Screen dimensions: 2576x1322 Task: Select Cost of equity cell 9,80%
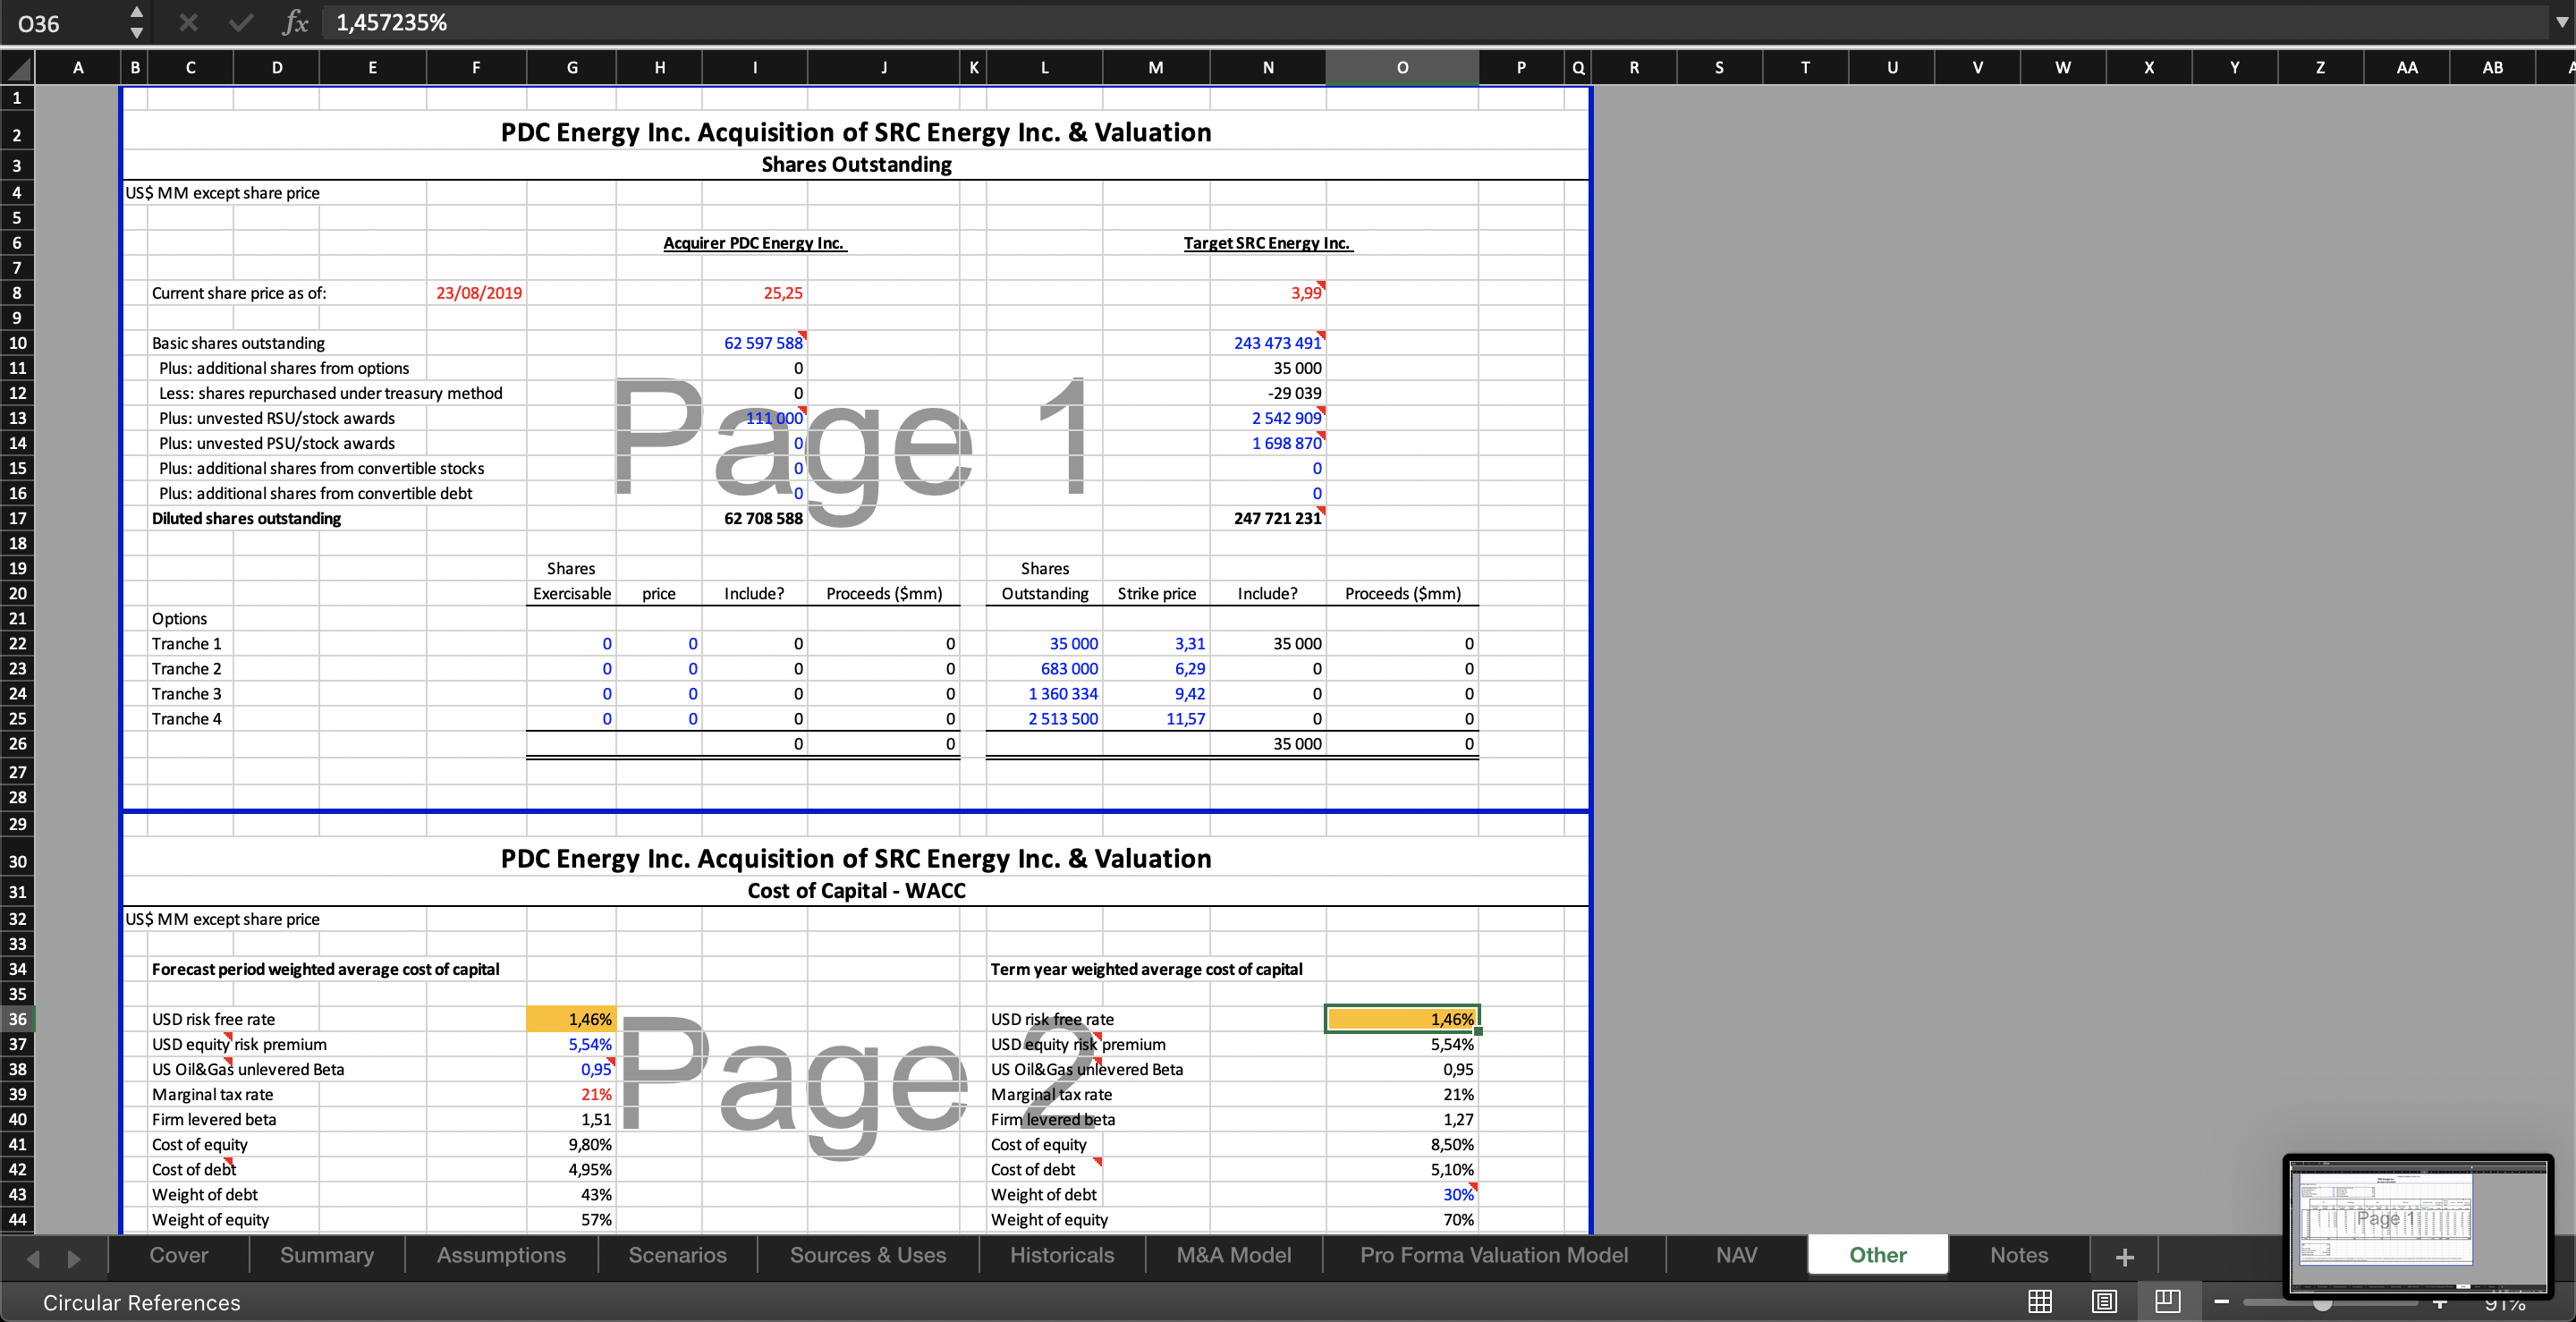click(x=572, y=1144)
